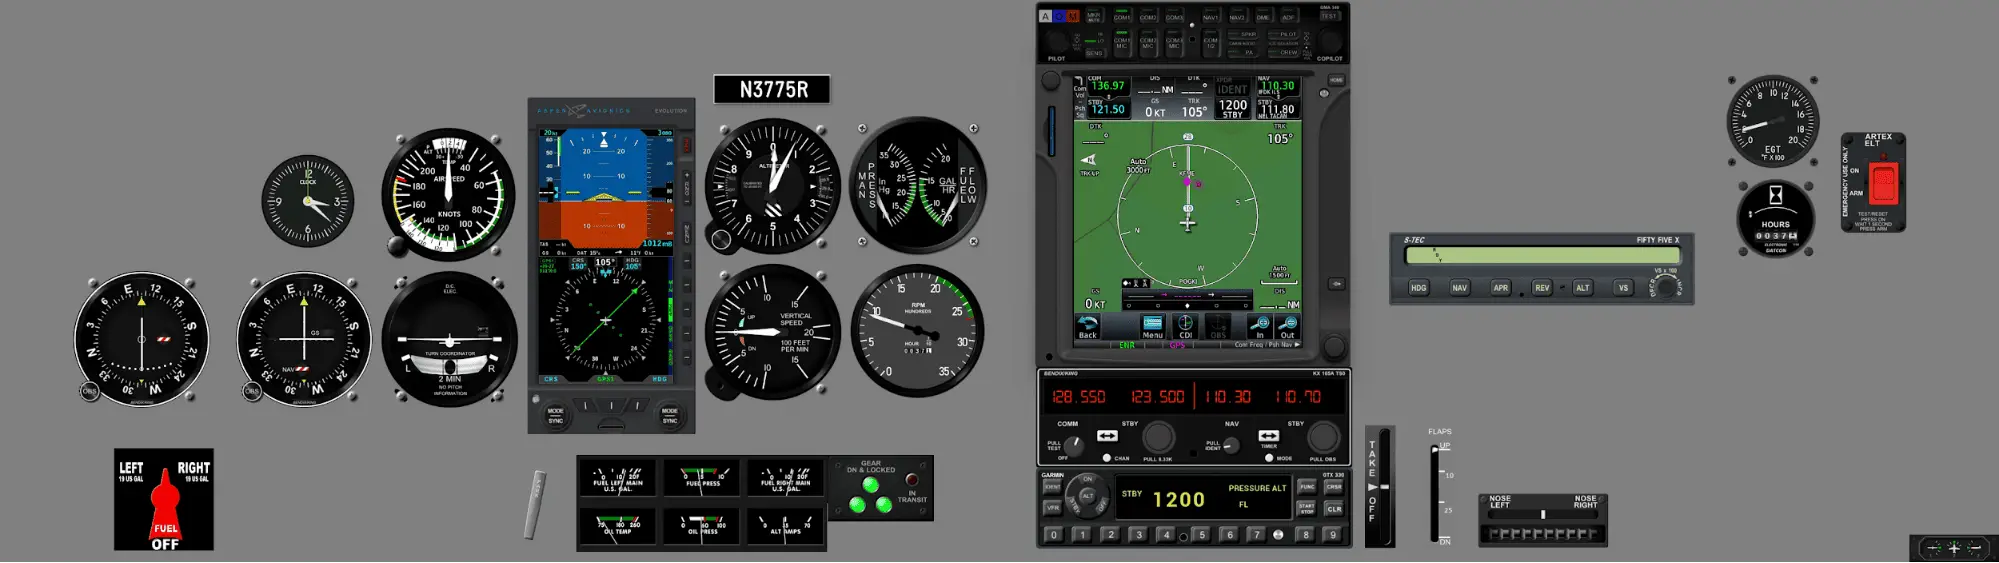This screenshot has width=1999, height=563.
Task: Push the CHAN button on the KX165 radio
Action: [x=1107, y=458]
